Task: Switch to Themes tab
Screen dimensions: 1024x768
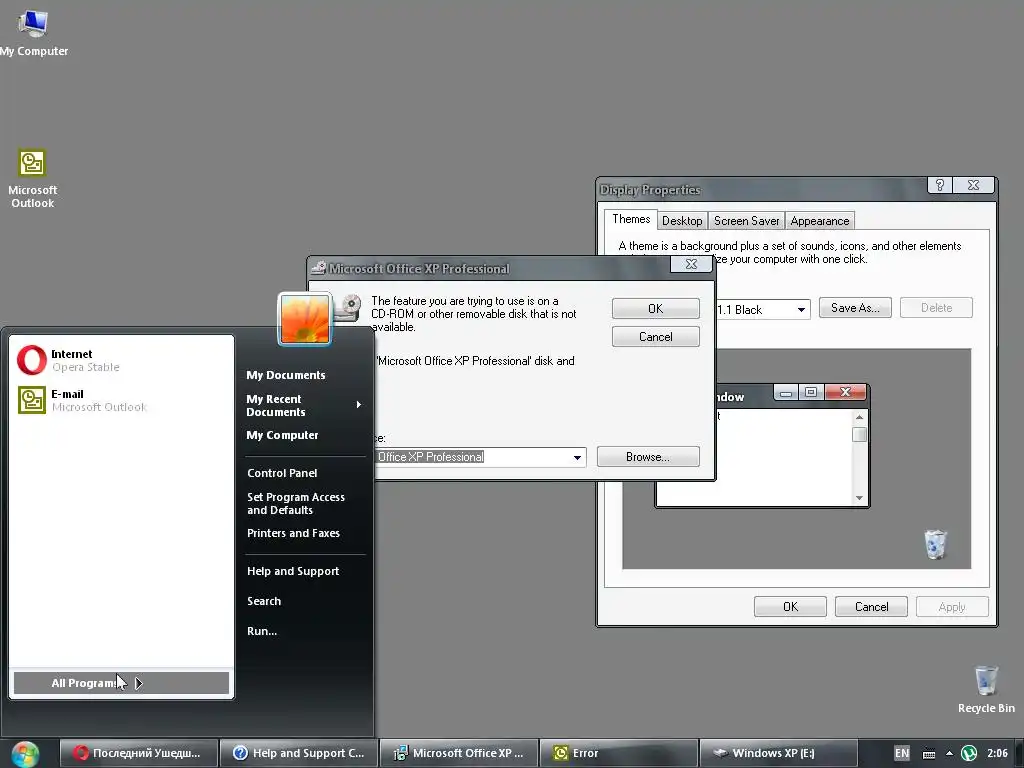Action: coord(631,219)
